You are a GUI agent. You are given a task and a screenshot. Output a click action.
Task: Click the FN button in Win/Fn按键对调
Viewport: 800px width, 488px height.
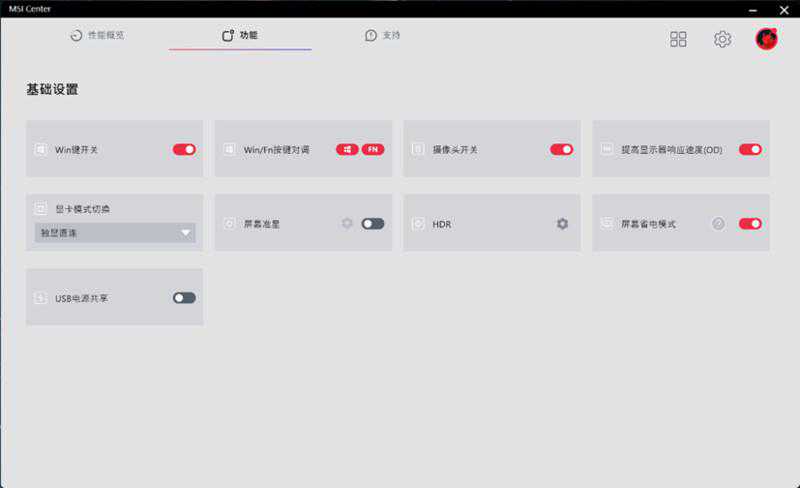(372, 149)
